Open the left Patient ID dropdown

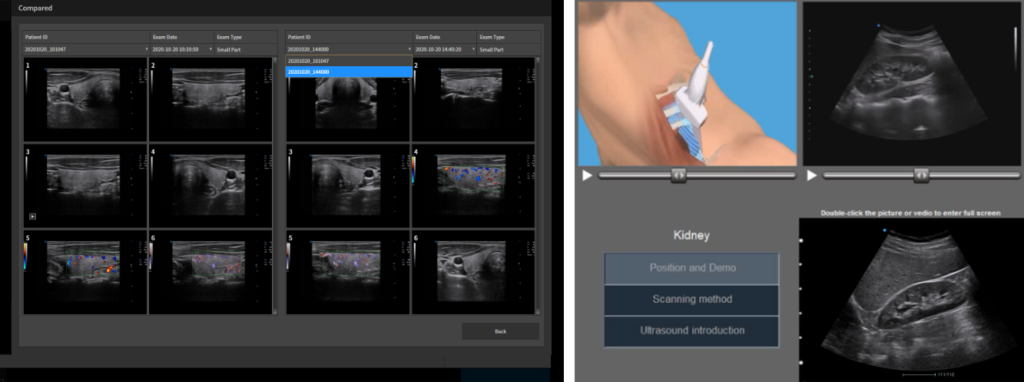pyautogui.click(x=86, y=49)
